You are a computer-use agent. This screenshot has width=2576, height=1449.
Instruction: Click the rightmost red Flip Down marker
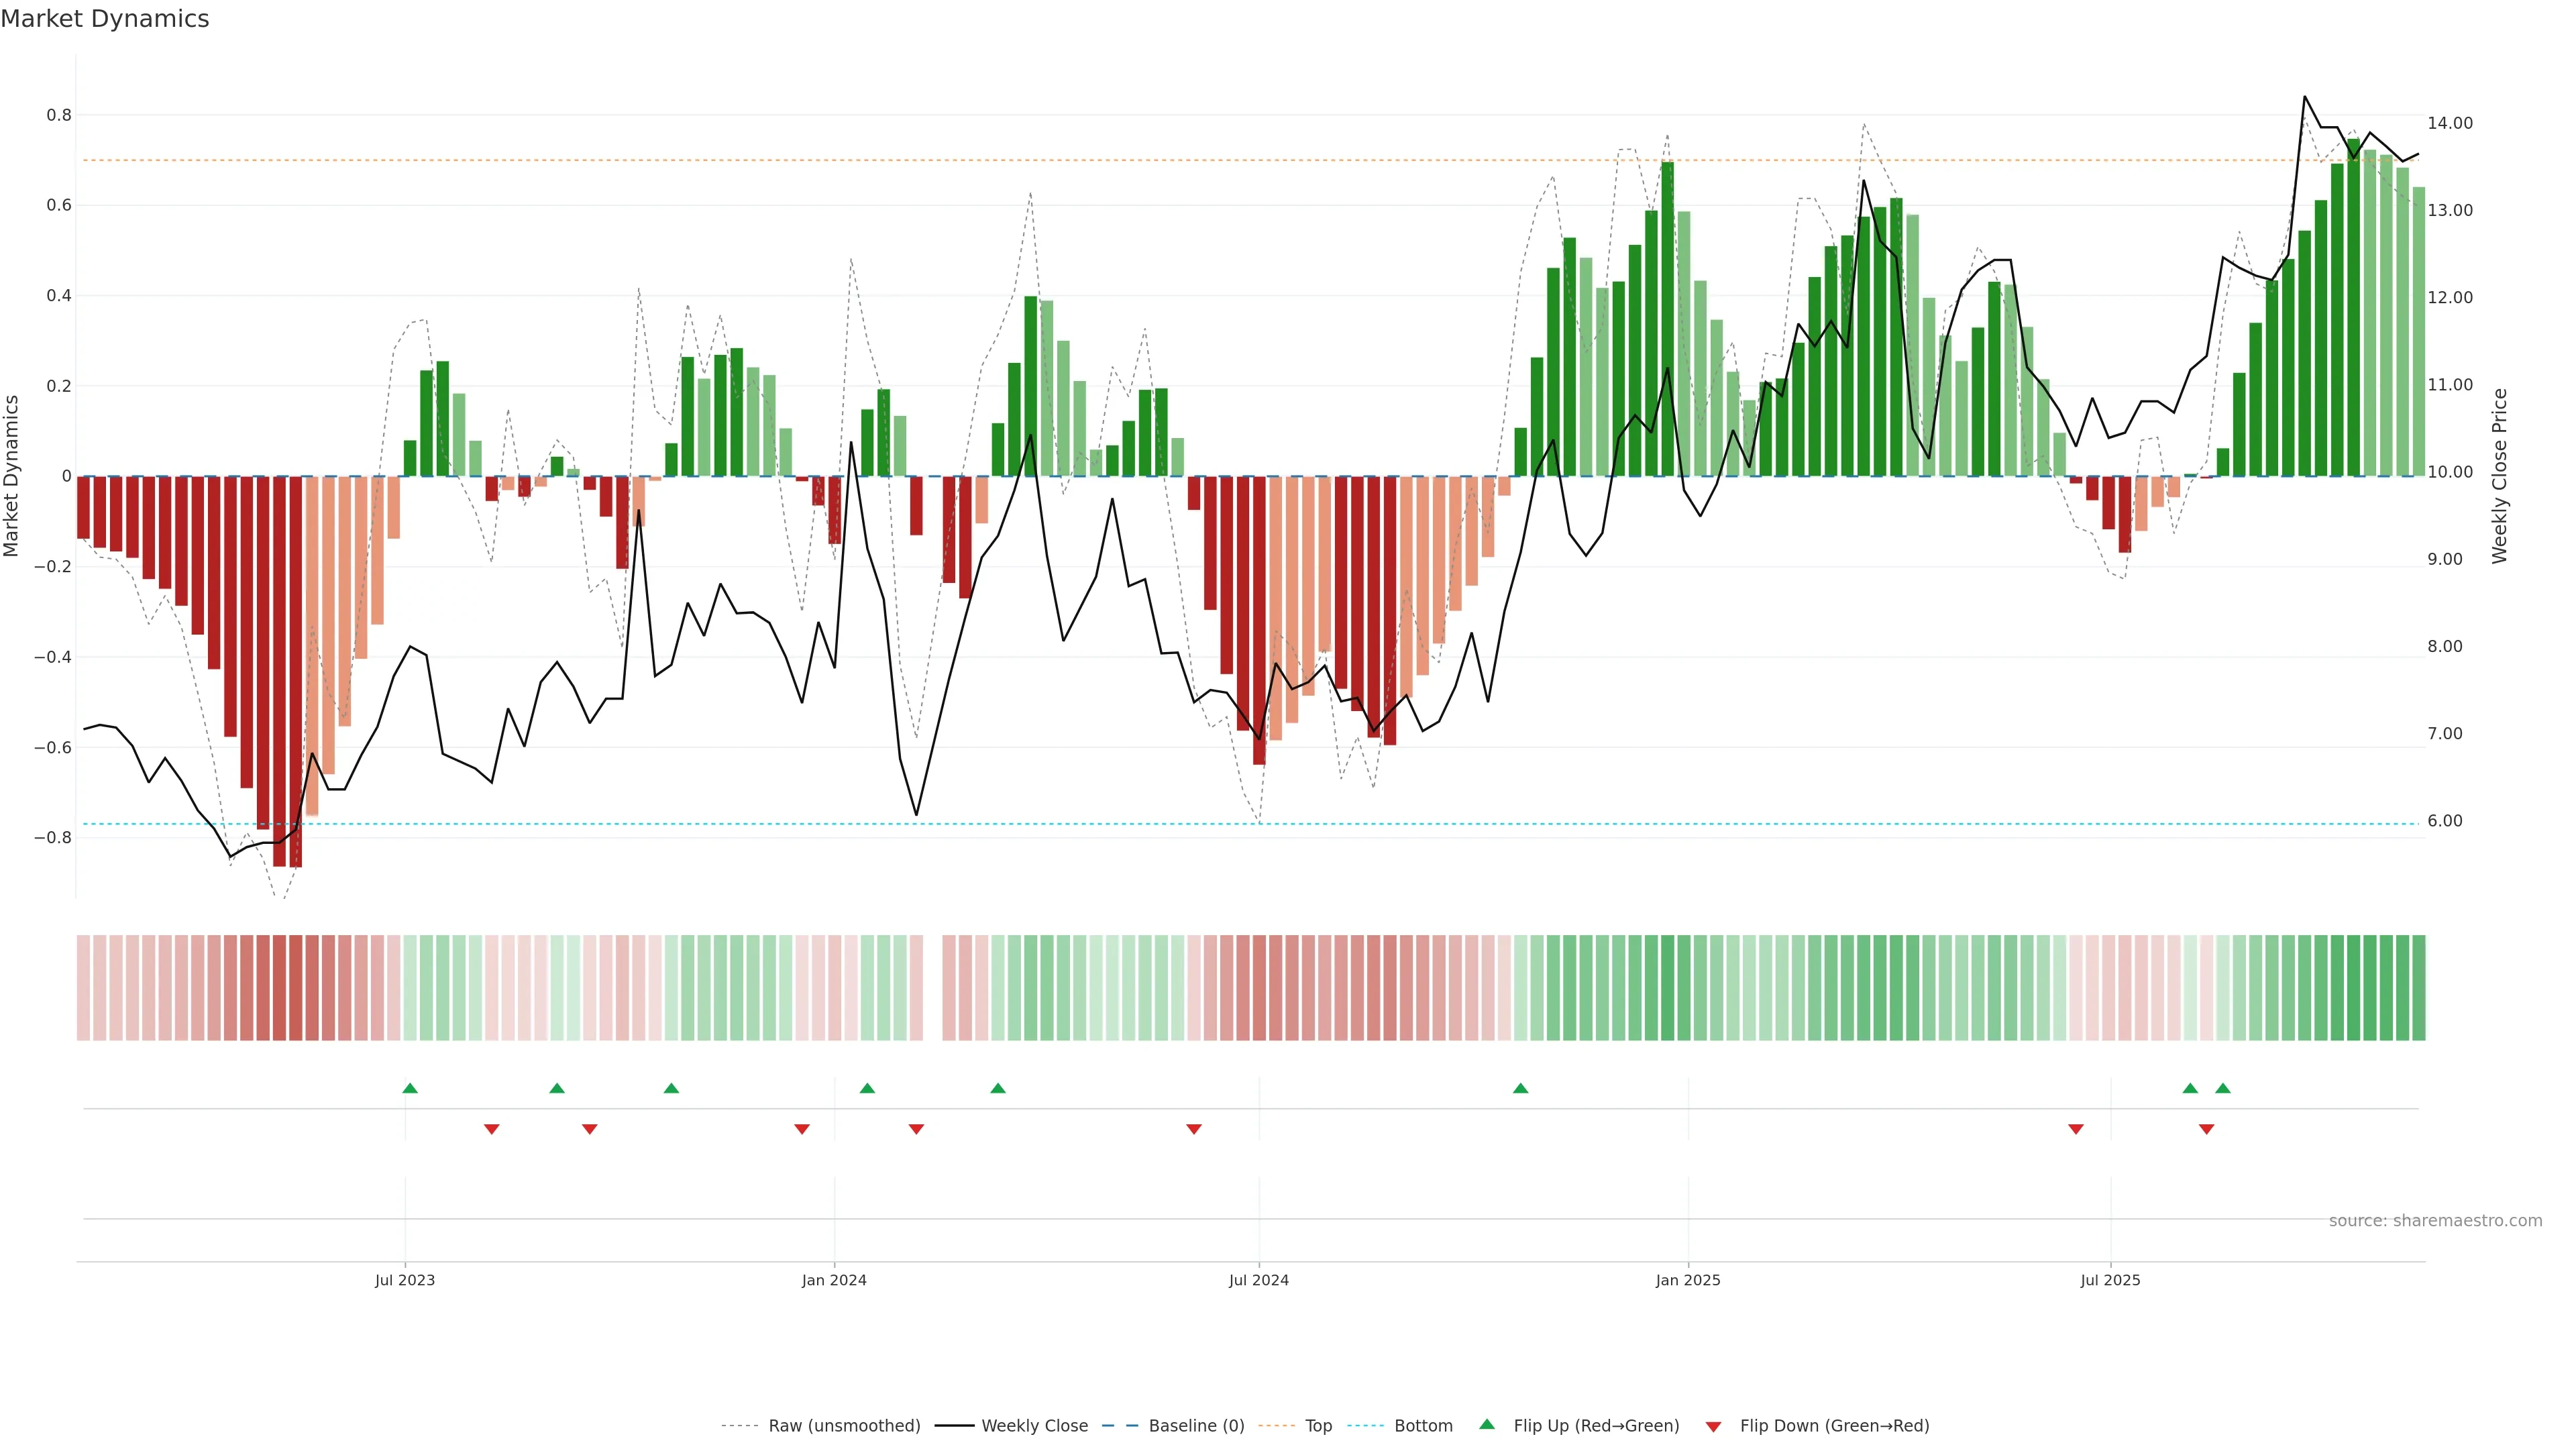(x=2207, y=1129)
